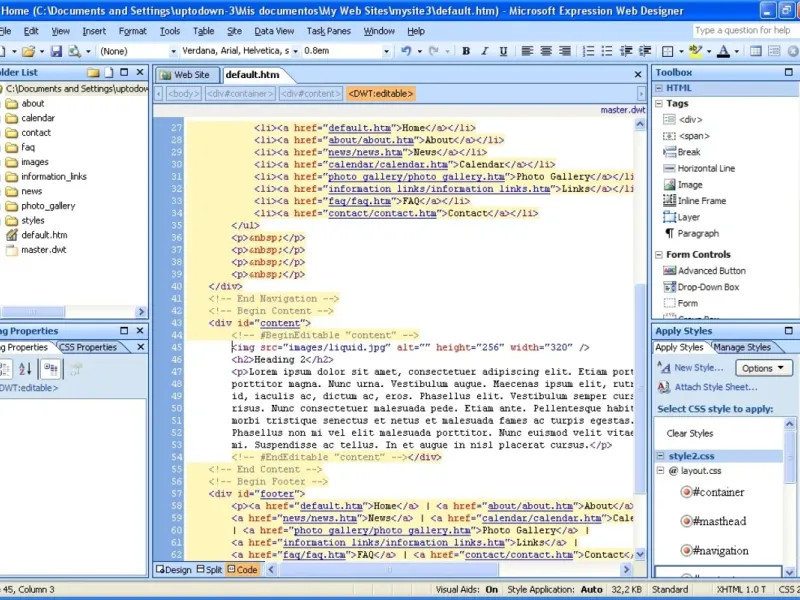
Task: Open the font color dropdown arrow
Action: tap(736, 51)
